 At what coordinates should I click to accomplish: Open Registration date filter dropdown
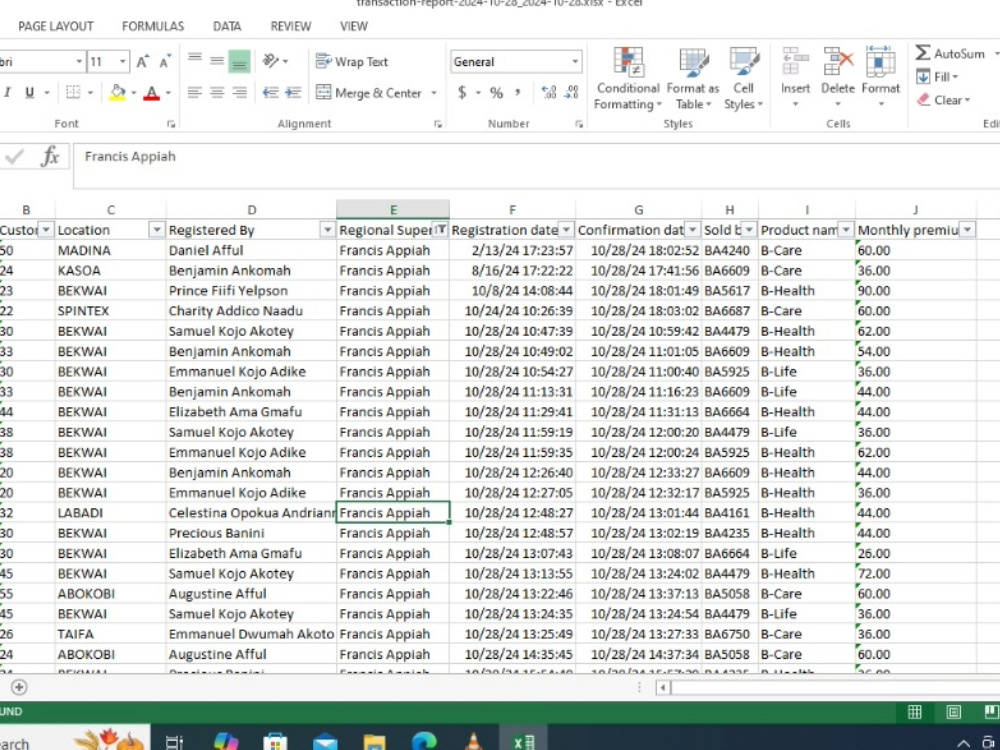click(566, 230)
